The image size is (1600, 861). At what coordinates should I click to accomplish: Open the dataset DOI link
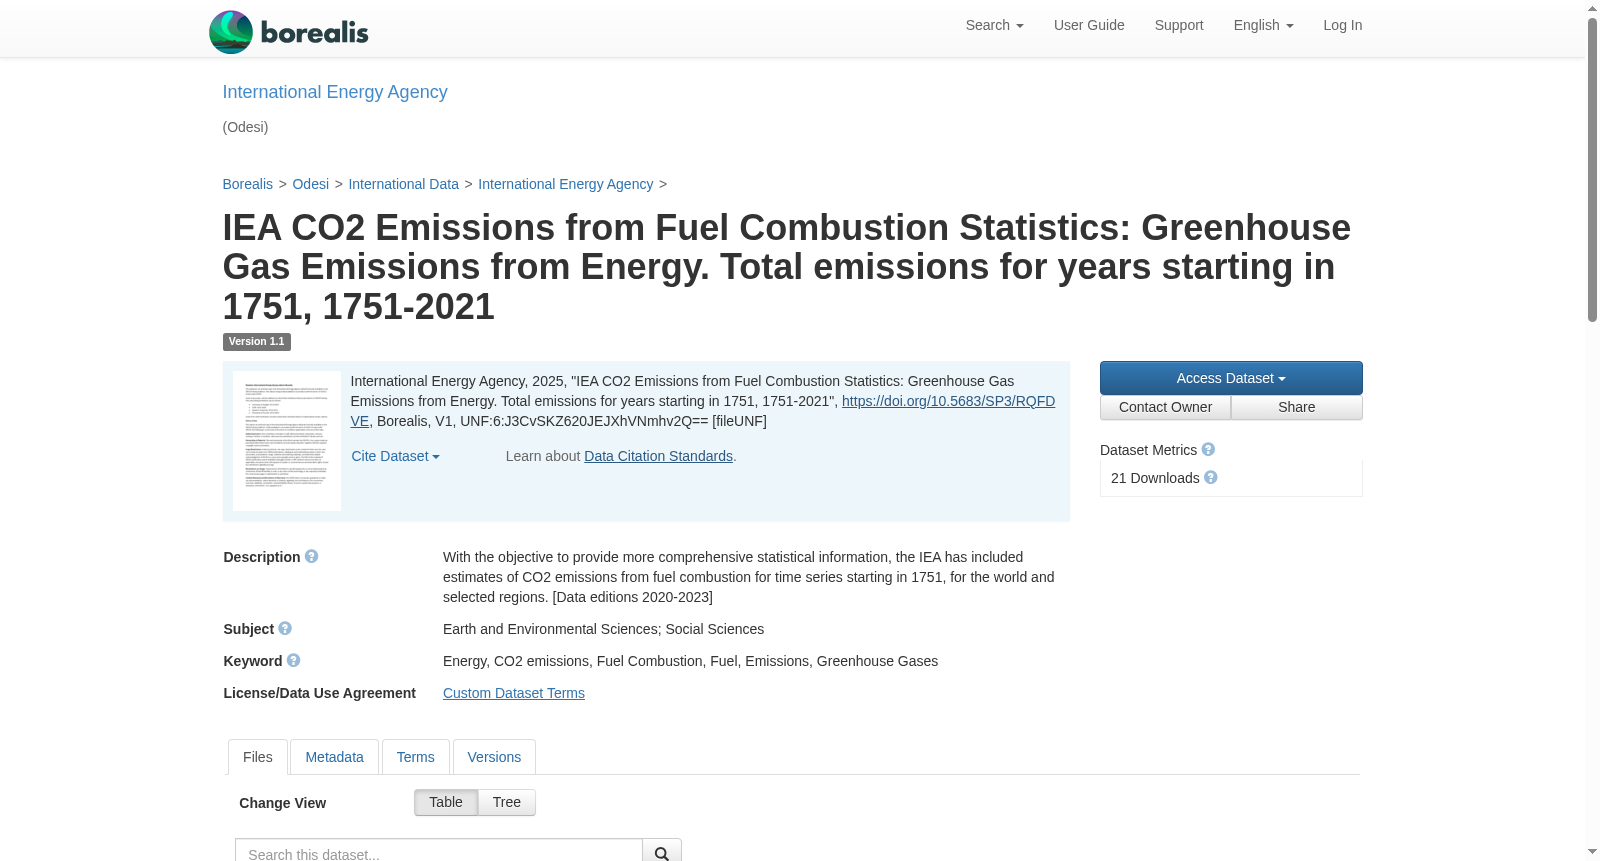click(948, 401)
